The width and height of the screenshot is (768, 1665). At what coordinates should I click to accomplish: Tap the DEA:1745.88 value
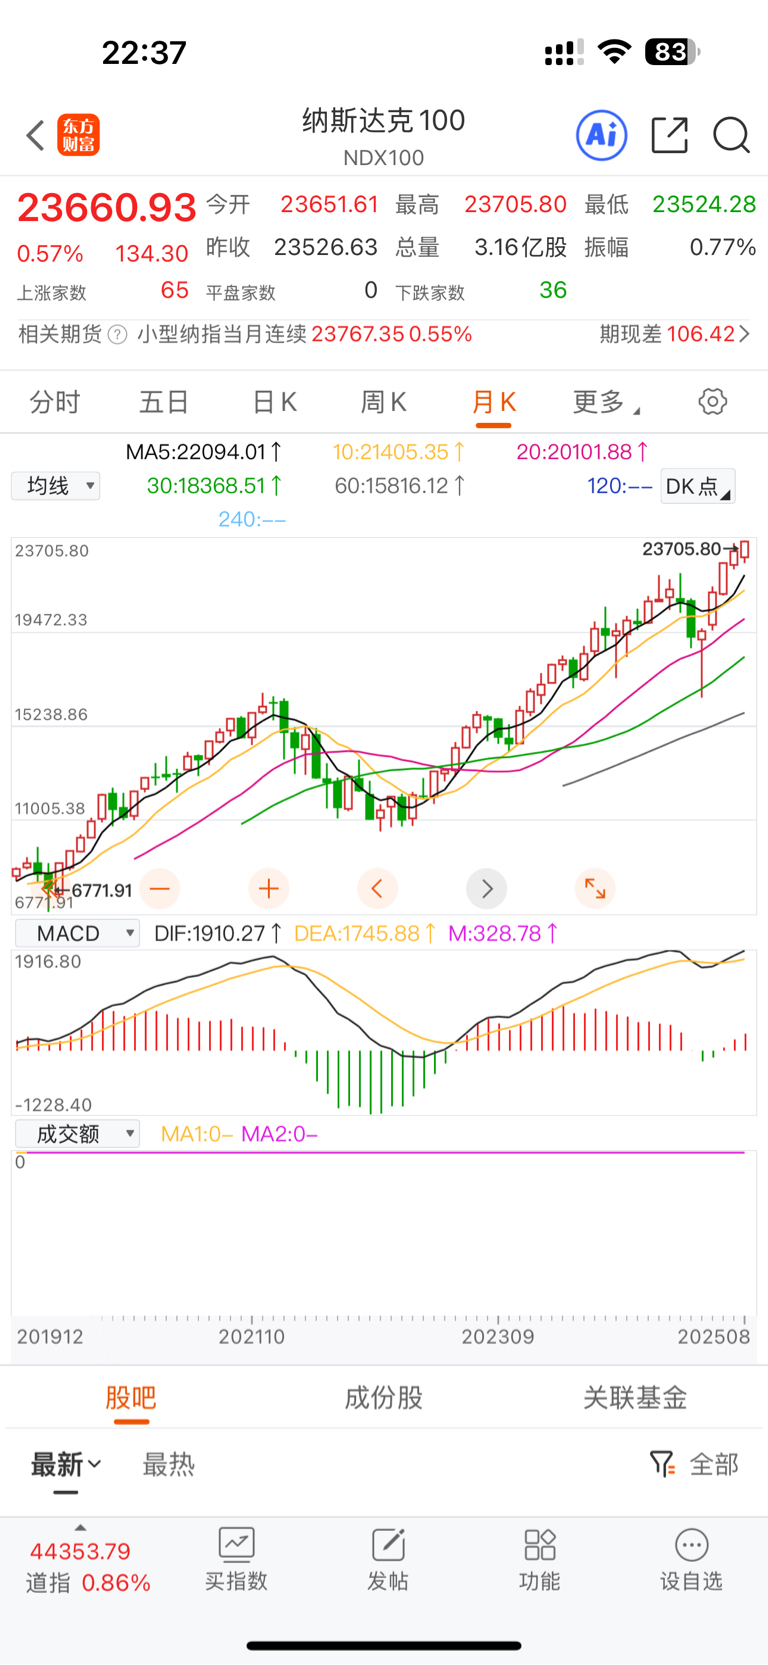click(x=365, y=934)
